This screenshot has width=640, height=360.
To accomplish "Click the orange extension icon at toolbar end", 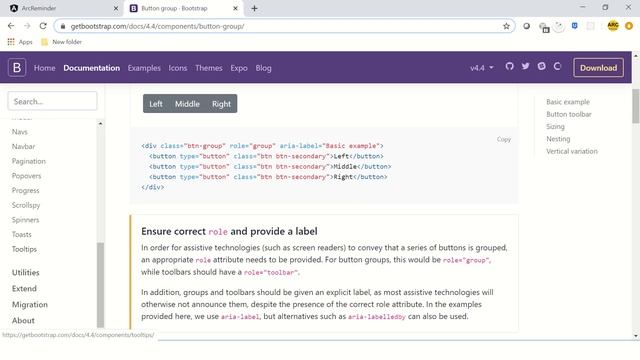I will [x=629, y=26].
